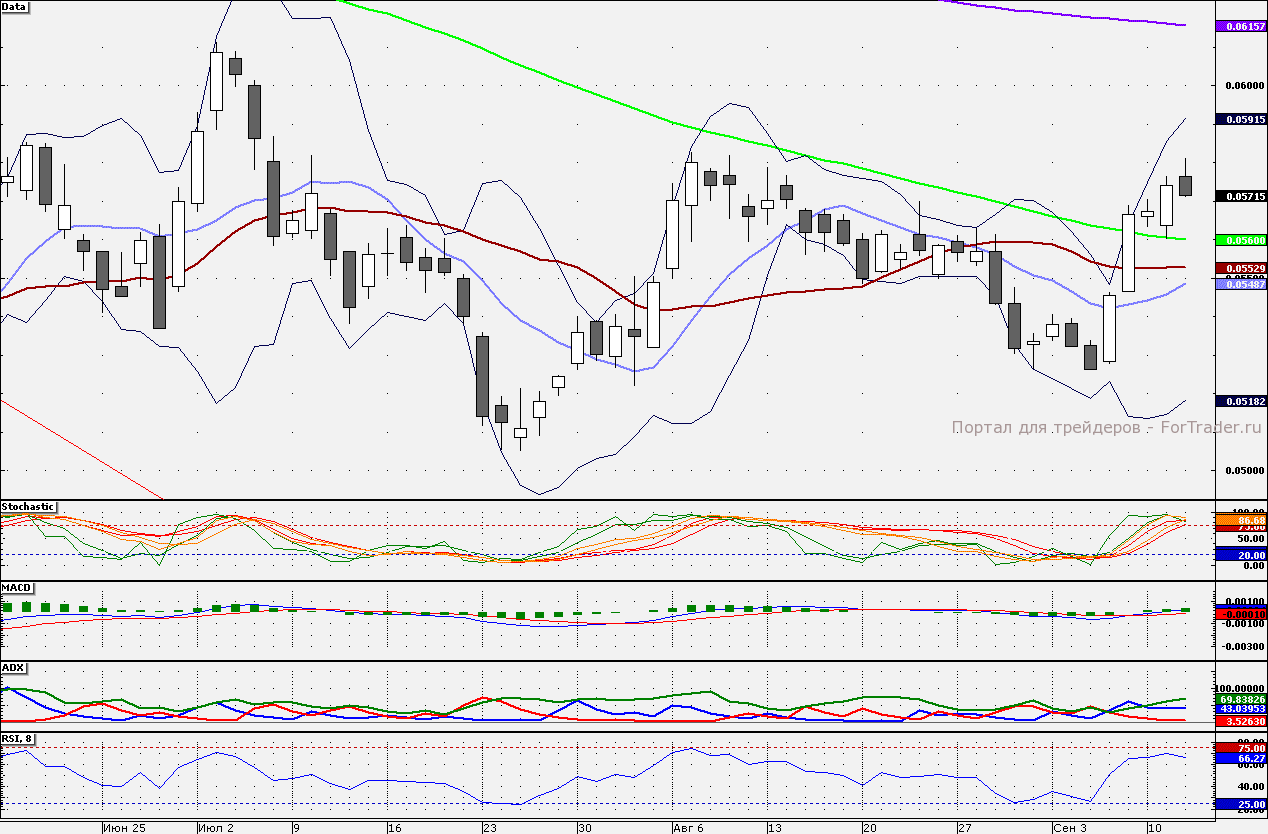The width and height of the screenshot is (1268, 834).
Task: Click the 50.00 Stochastic axis value
Action: click(x=1250, y=537)
